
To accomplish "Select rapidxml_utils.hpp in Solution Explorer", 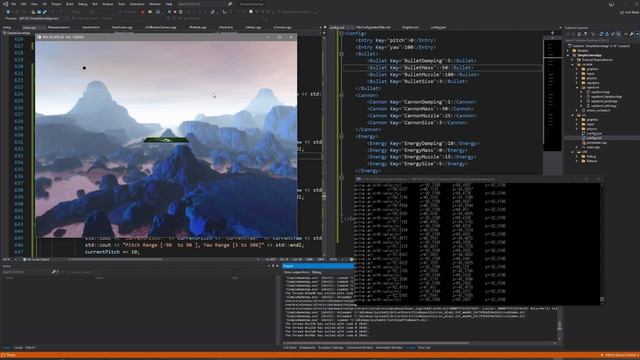I will click(x=603, y=106).
